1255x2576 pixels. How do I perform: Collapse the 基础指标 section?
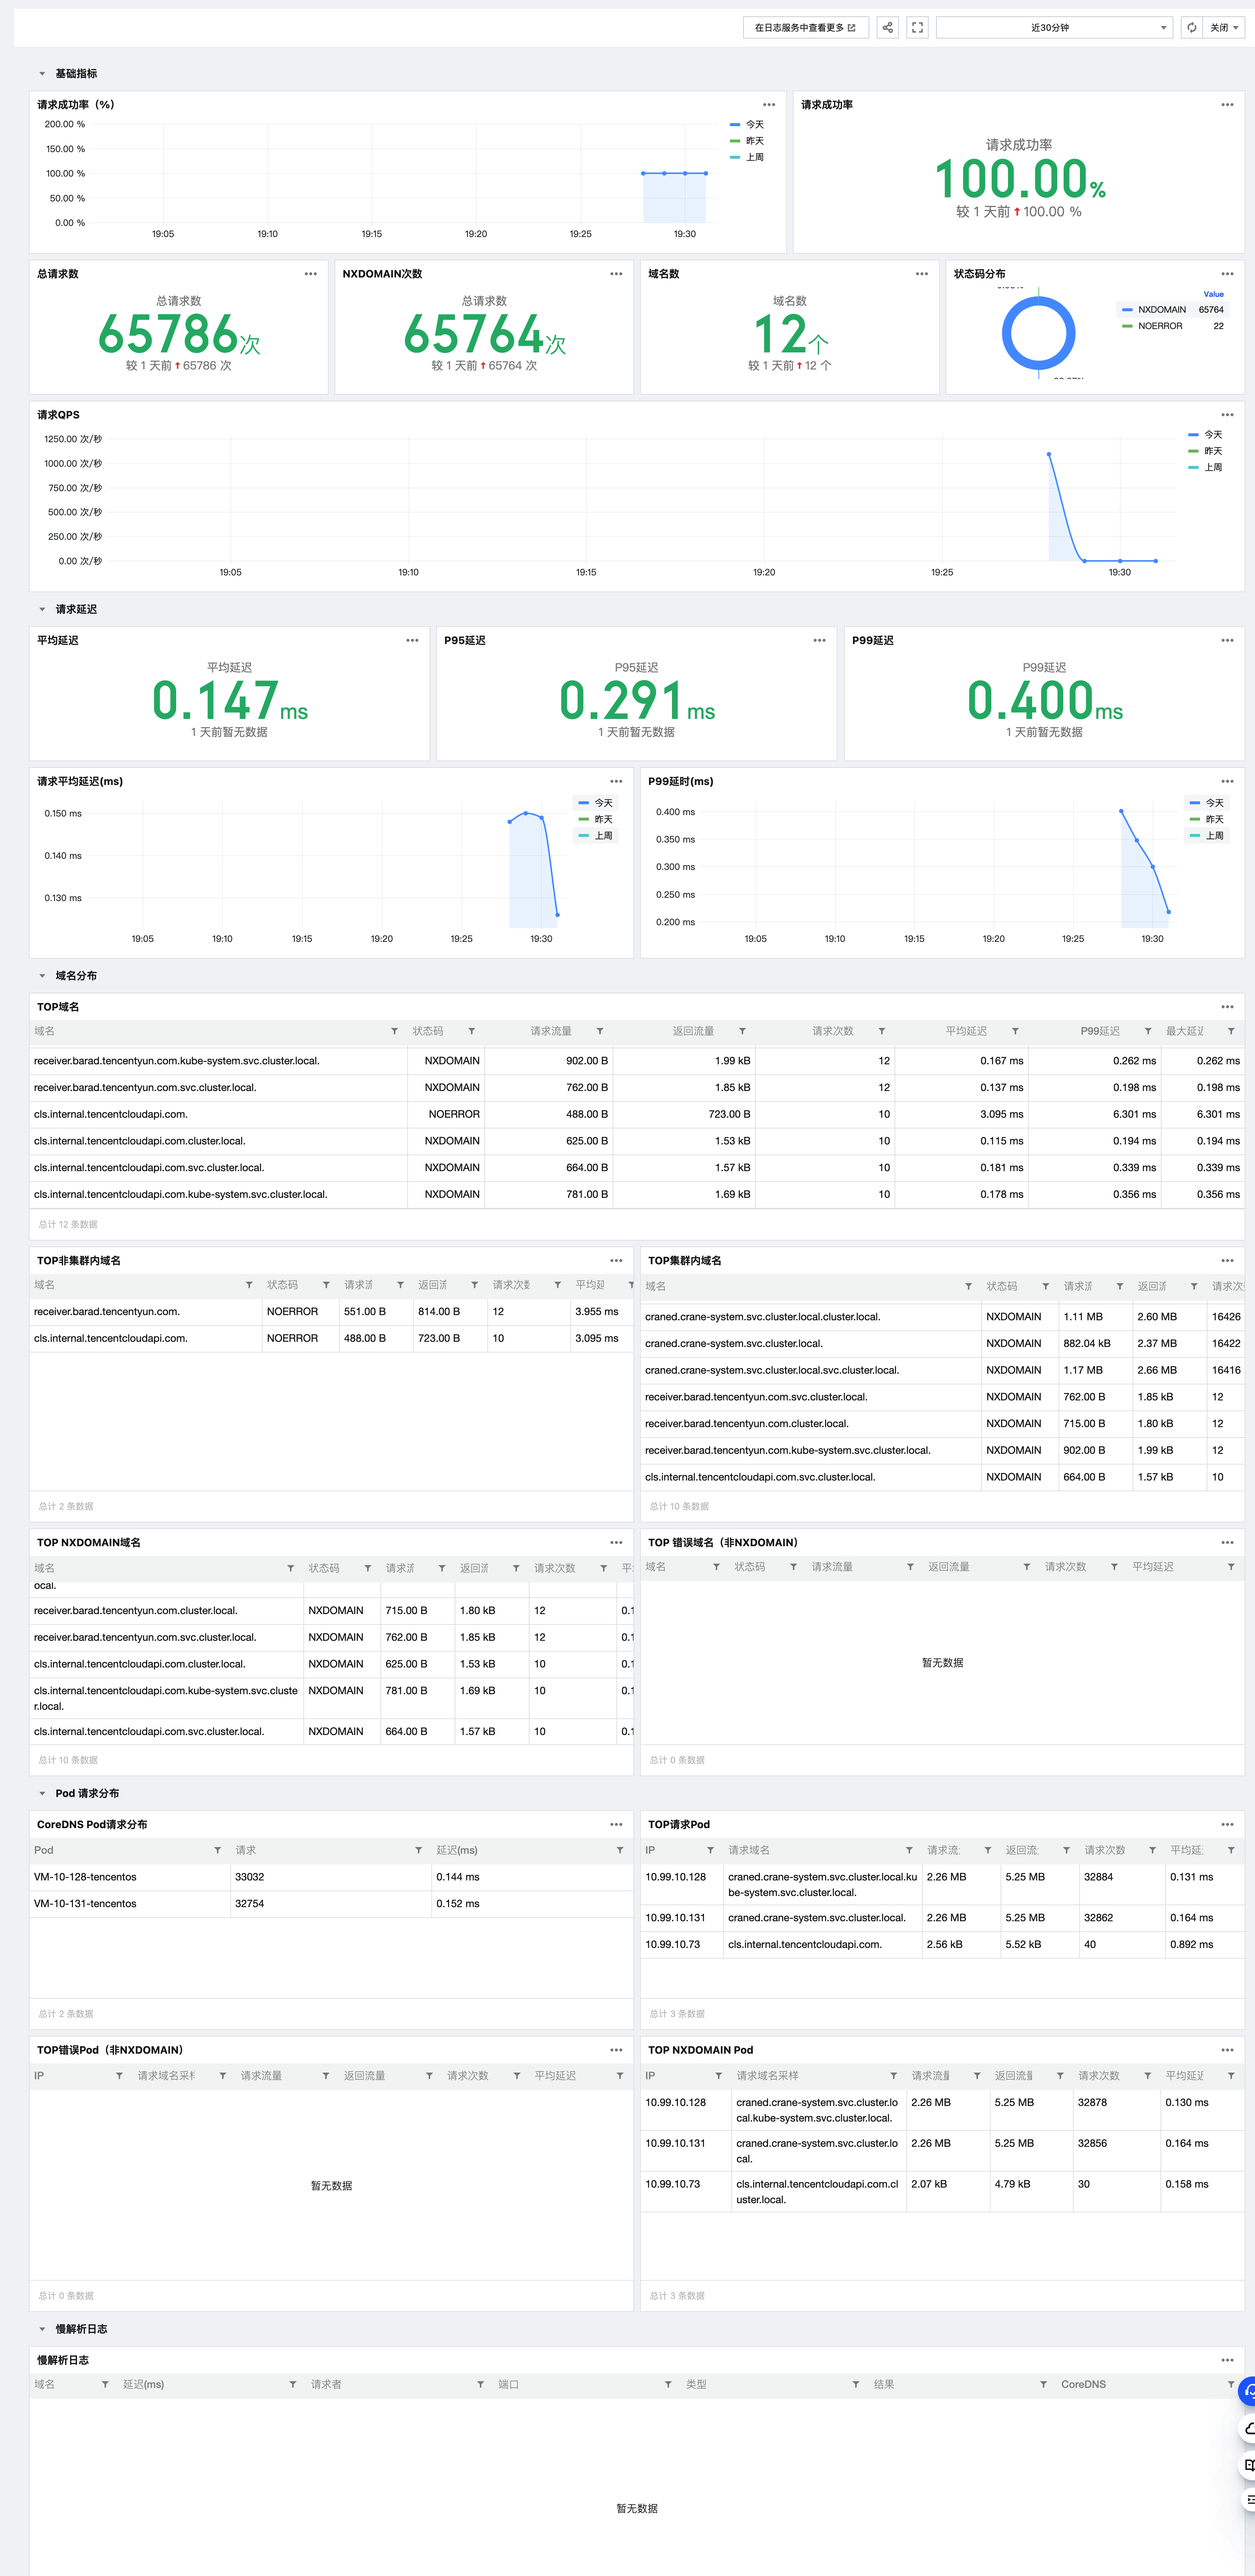coord(42,74)
